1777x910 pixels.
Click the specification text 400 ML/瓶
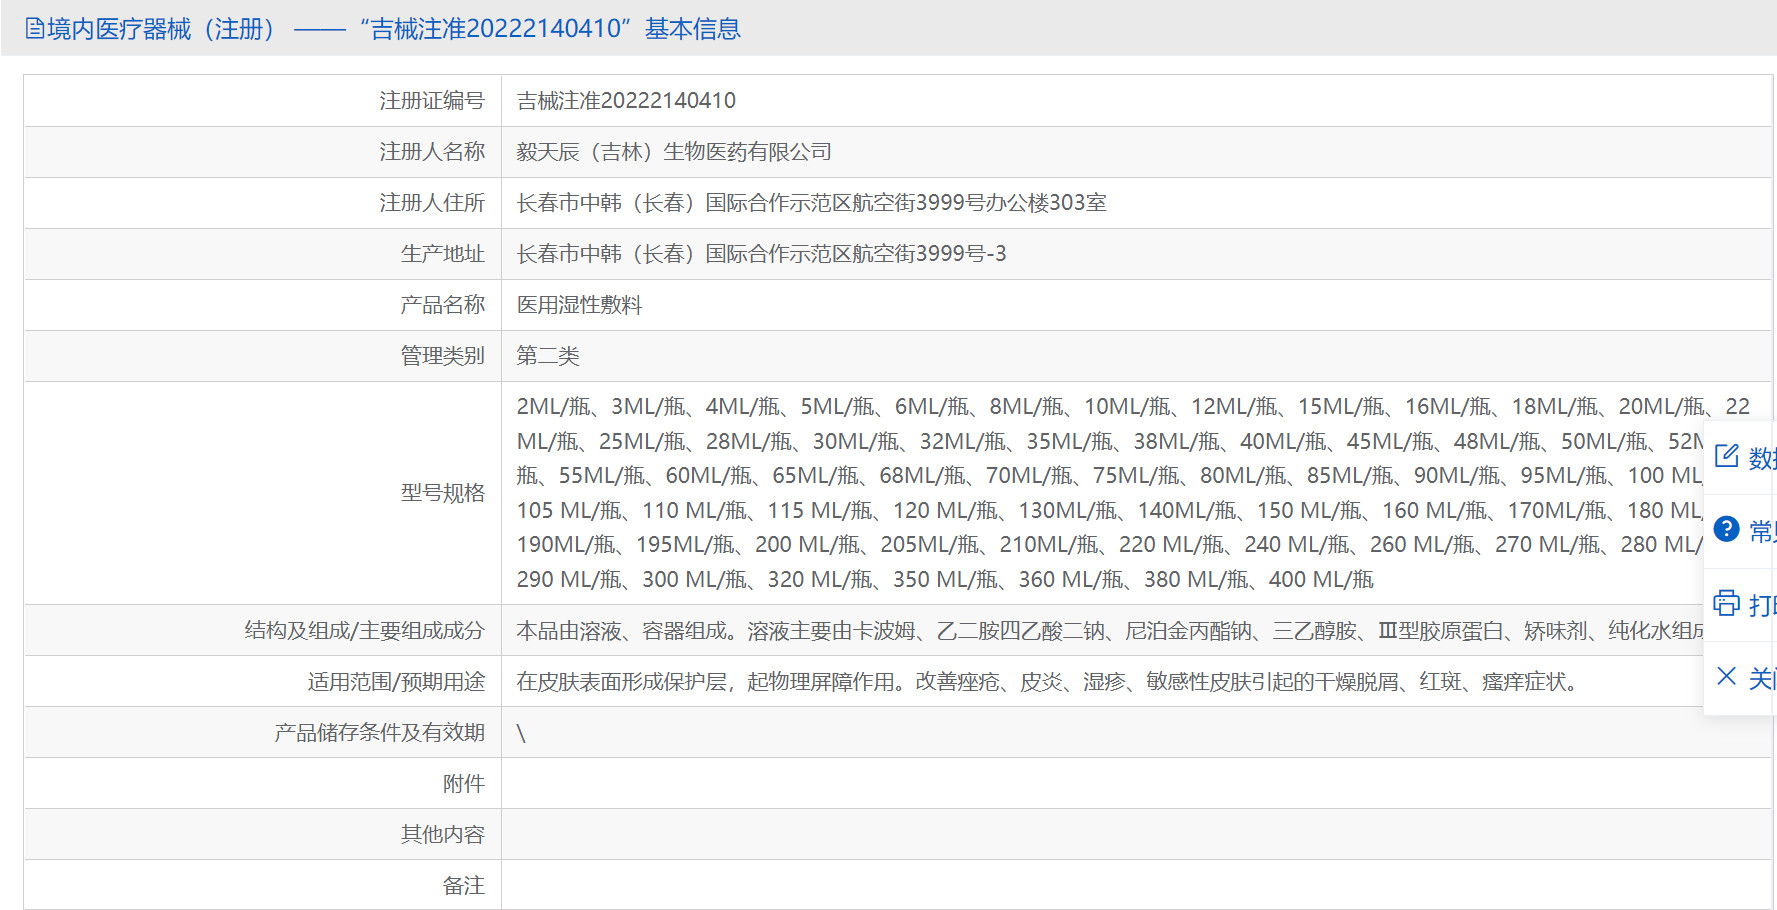tap(1321, 580)
